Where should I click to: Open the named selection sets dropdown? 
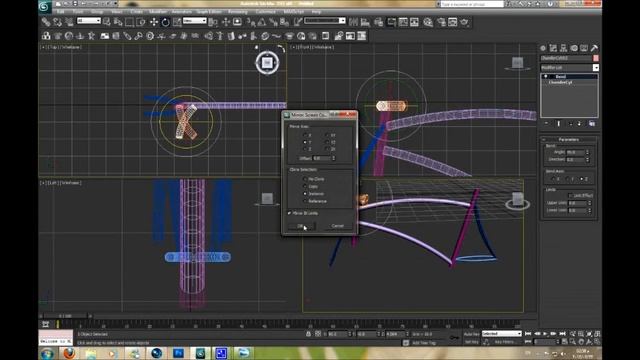point(325,20)
